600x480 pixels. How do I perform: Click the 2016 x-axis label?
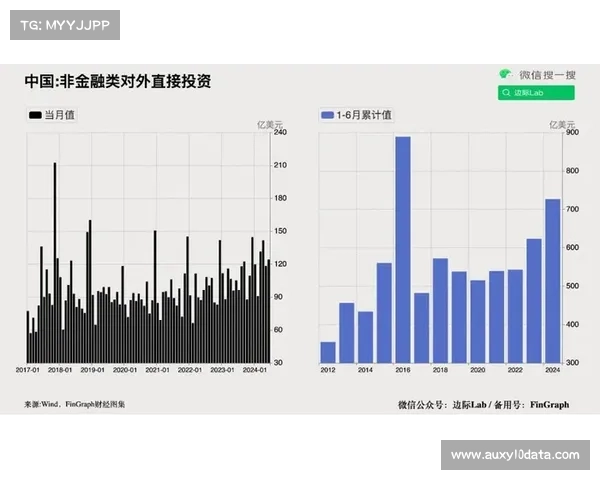tap(403, 370)
